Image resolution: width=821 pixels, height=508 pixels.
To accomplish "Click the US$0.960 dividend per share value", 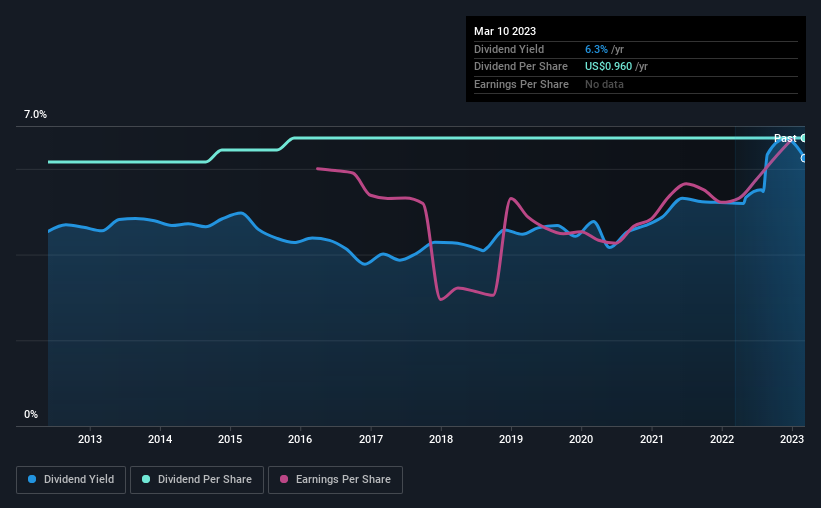I will click(x=608, y=66).
